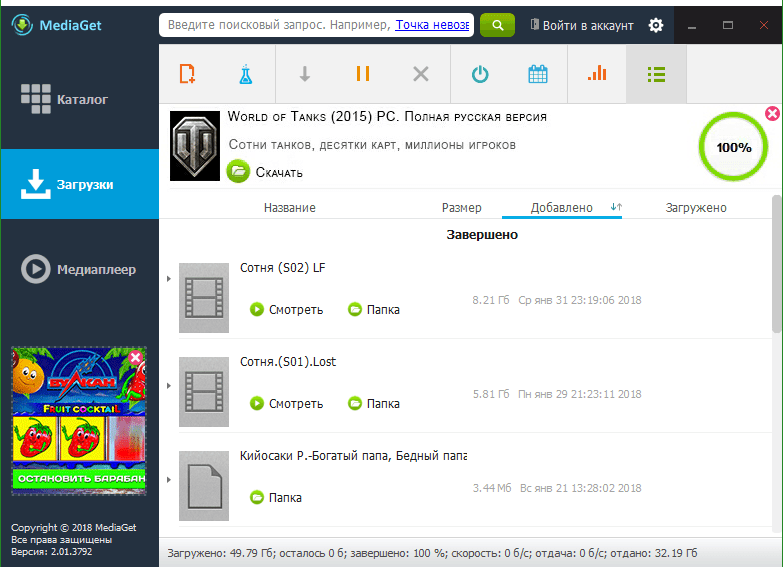Click Смотреть for Сотня (S02) LF

click(x=286, y=310)
